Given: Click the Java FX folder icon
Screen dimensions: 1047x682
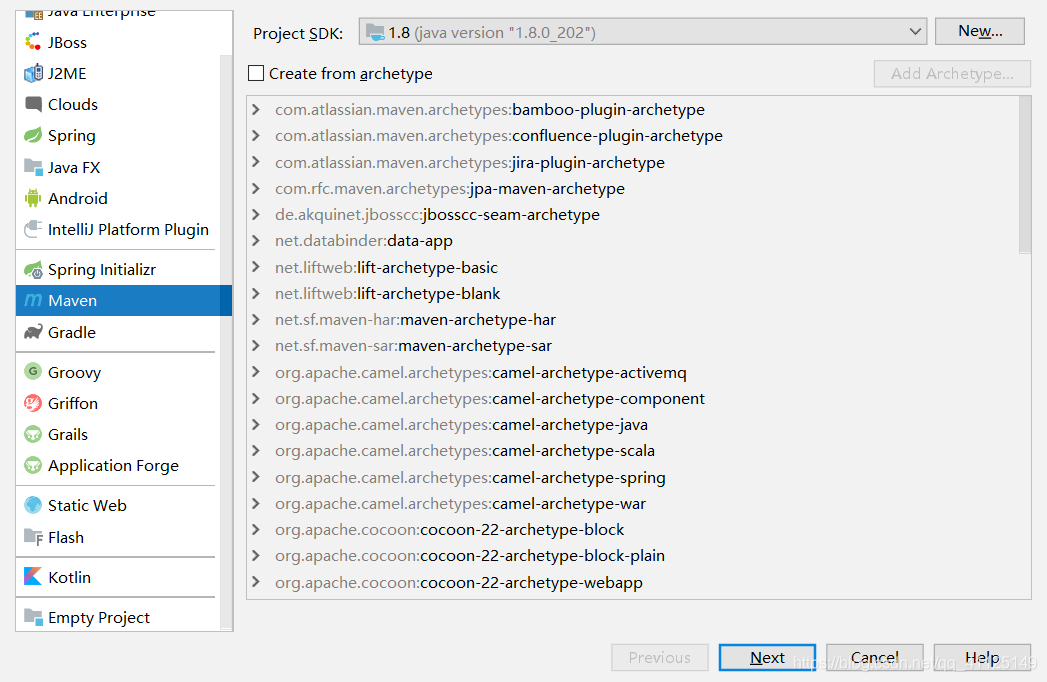Looking at the screenshot, I should (x=33, y=167).
